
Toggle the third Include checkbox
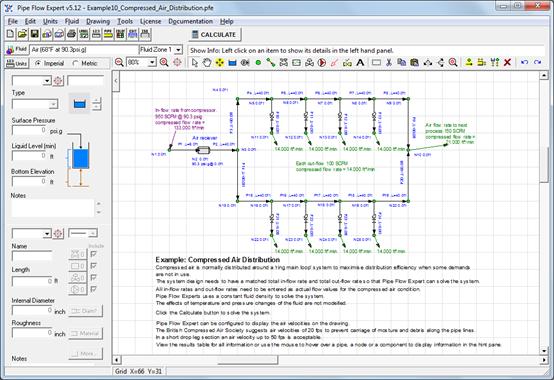pos(93,278)
